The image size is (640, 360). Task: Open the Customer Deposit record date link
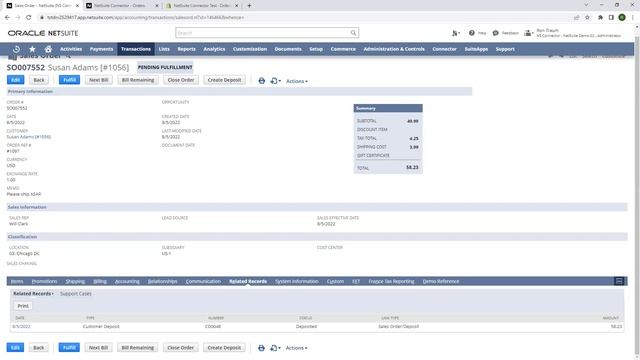point(21,327)
